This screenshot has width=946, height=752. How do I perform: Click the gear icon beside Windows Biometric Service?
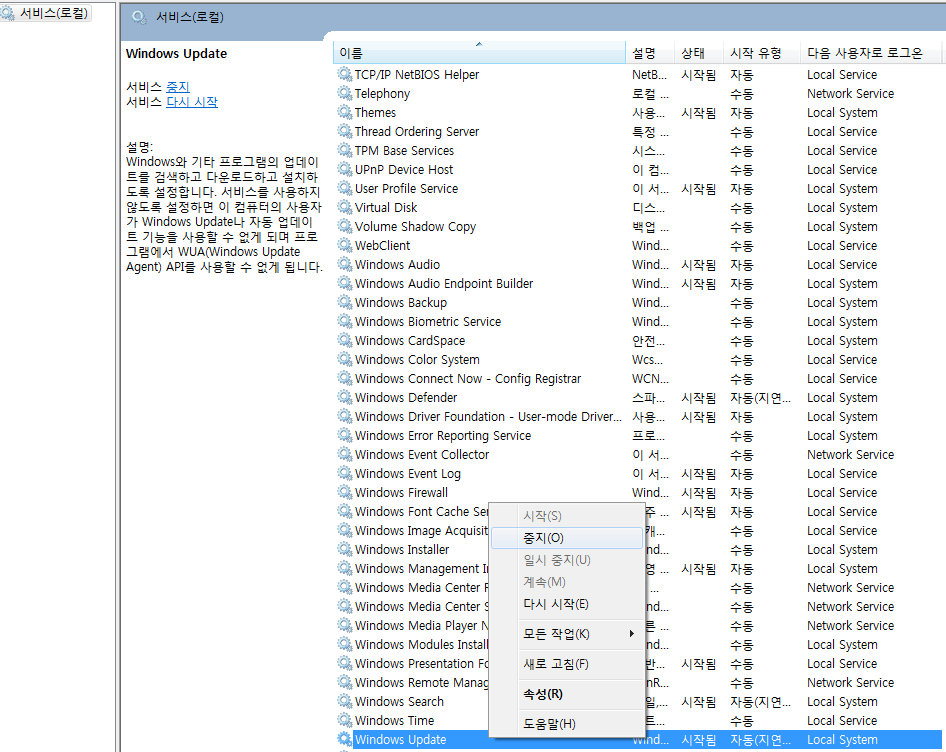coord(344,322)
